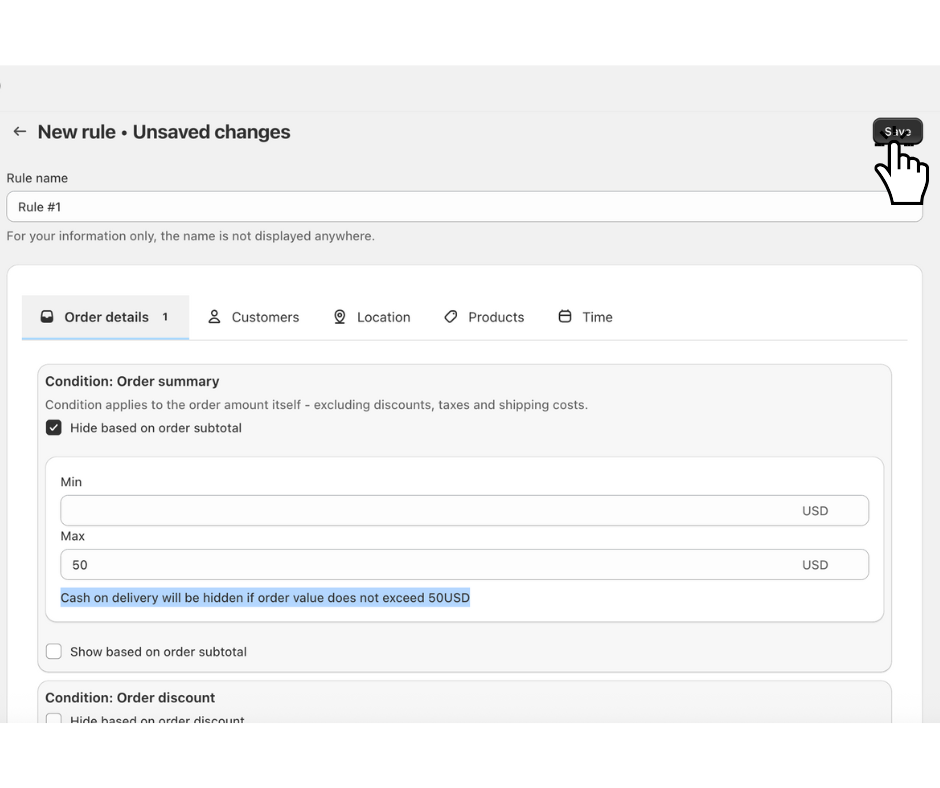Tick Hide based on order discount checkbox
The image size is (940, 788).
coord(54,719)
